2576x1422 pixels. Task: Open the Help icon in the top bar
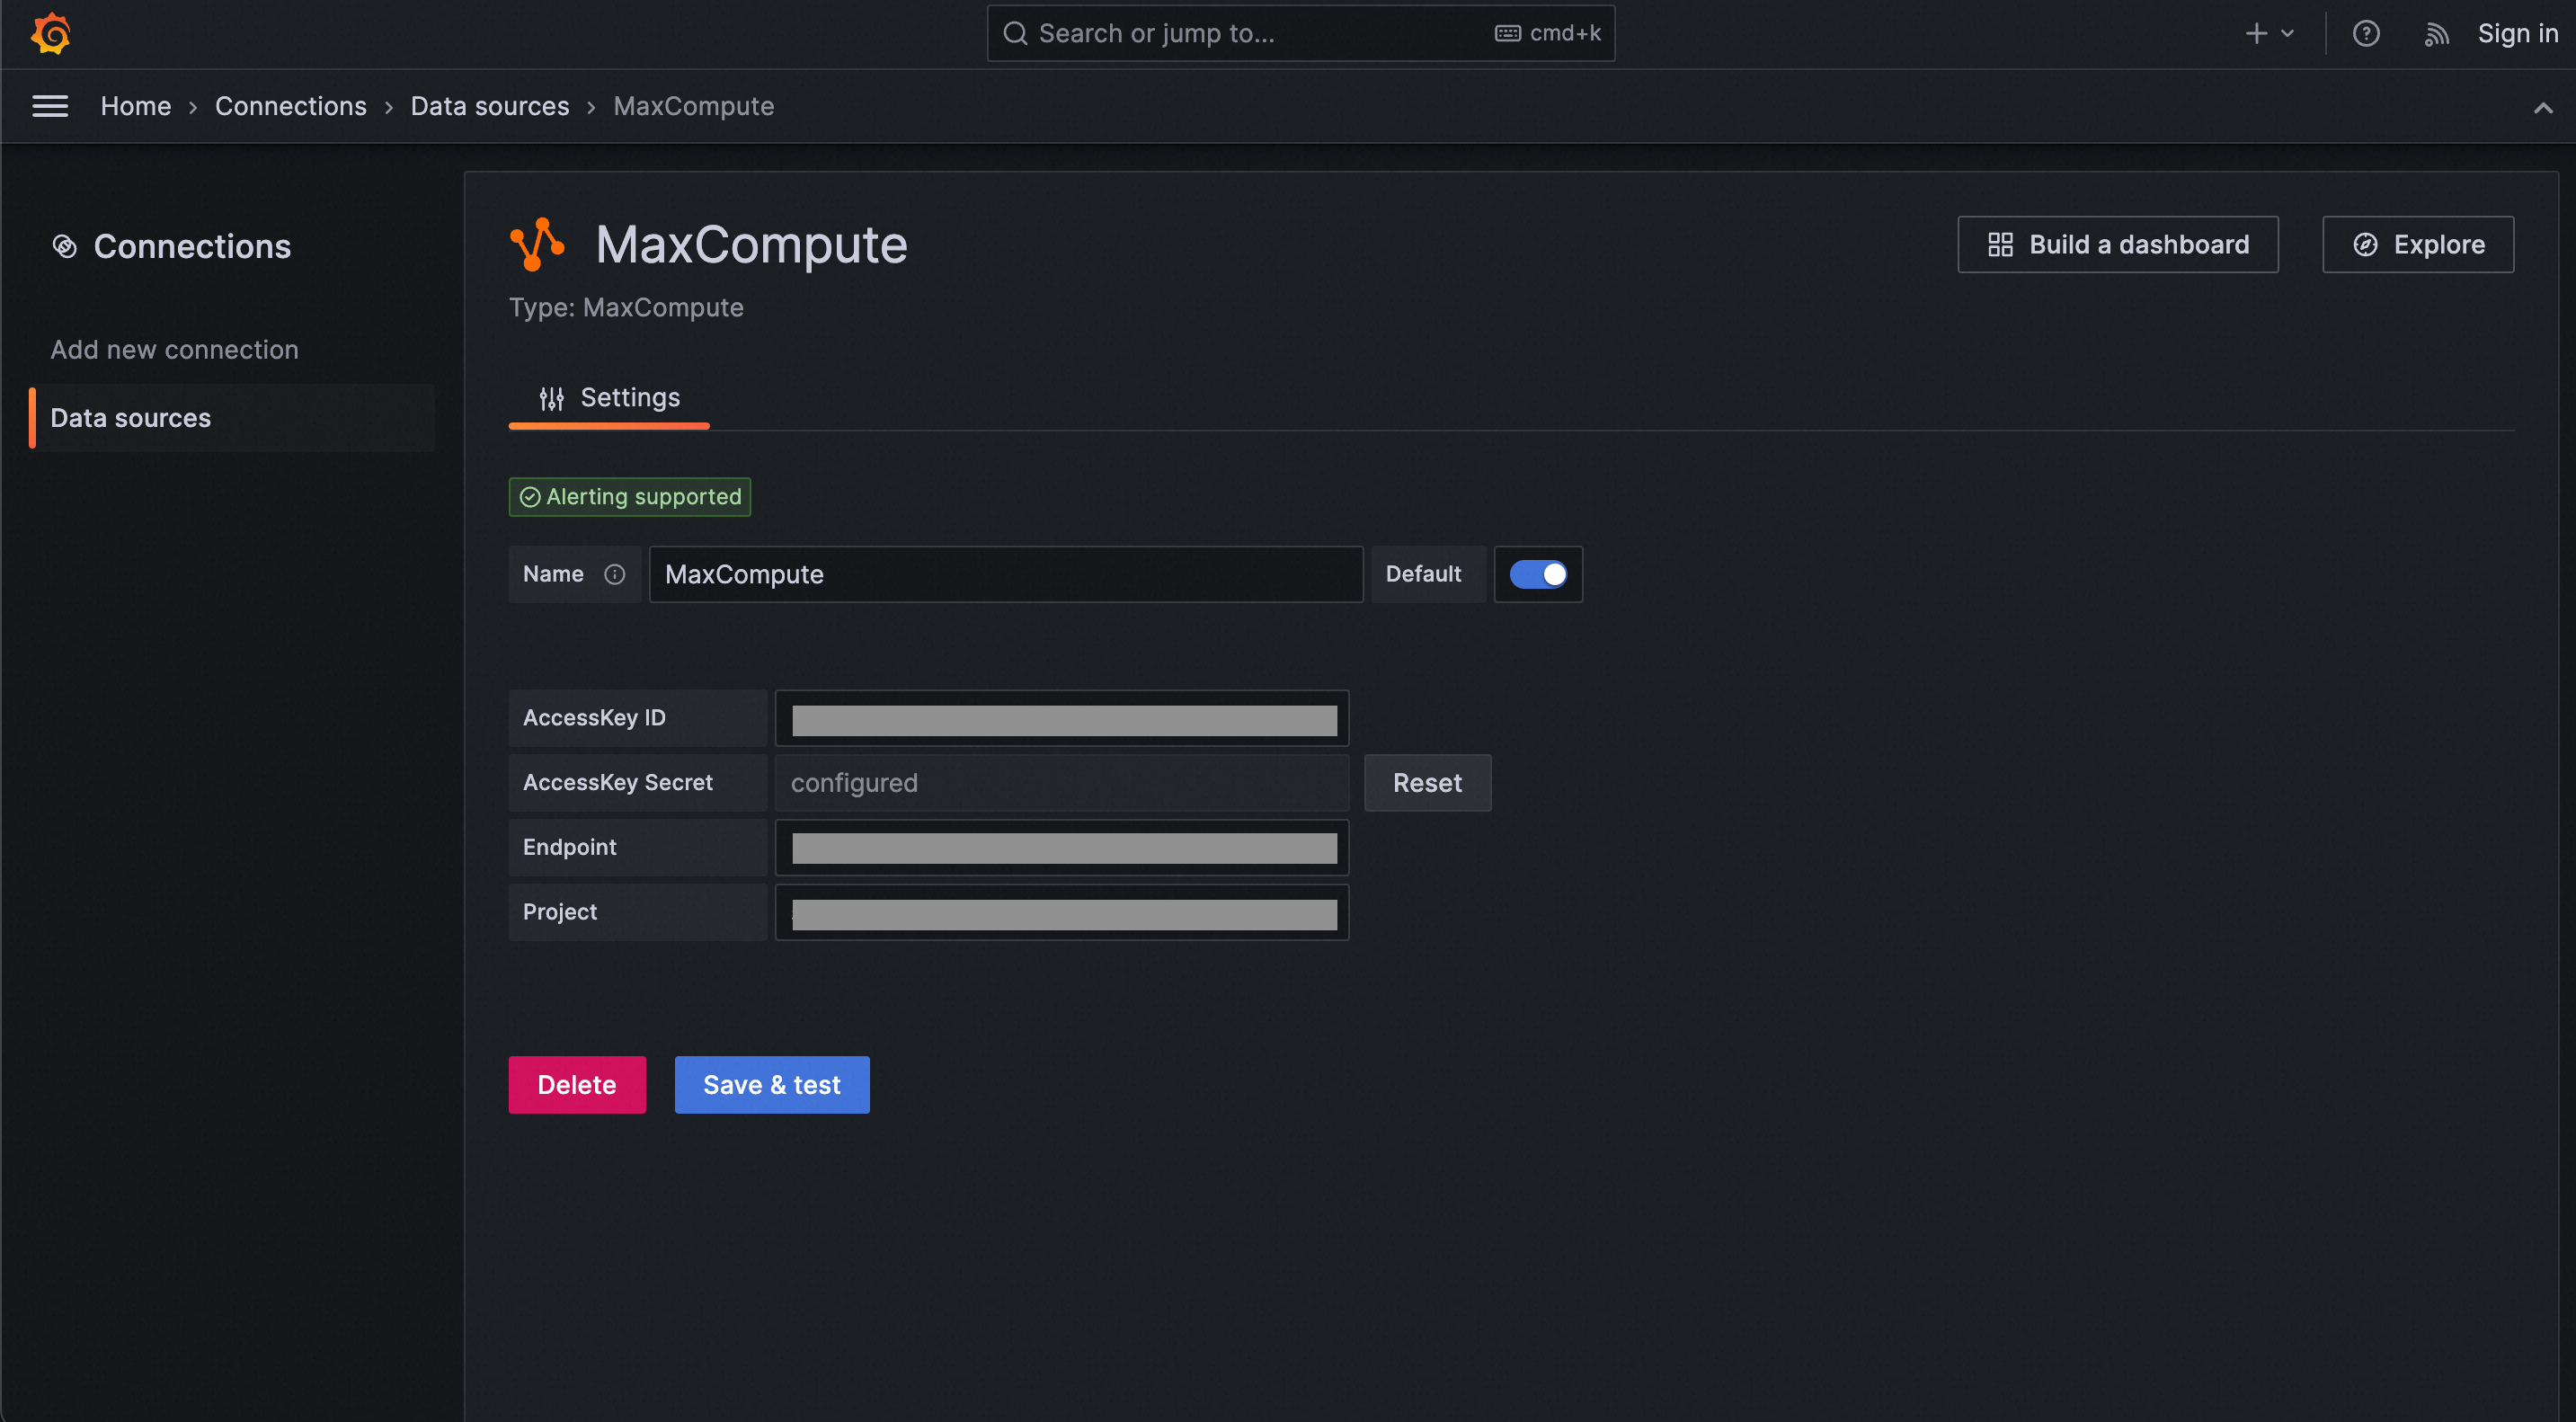click(2366, 33)
